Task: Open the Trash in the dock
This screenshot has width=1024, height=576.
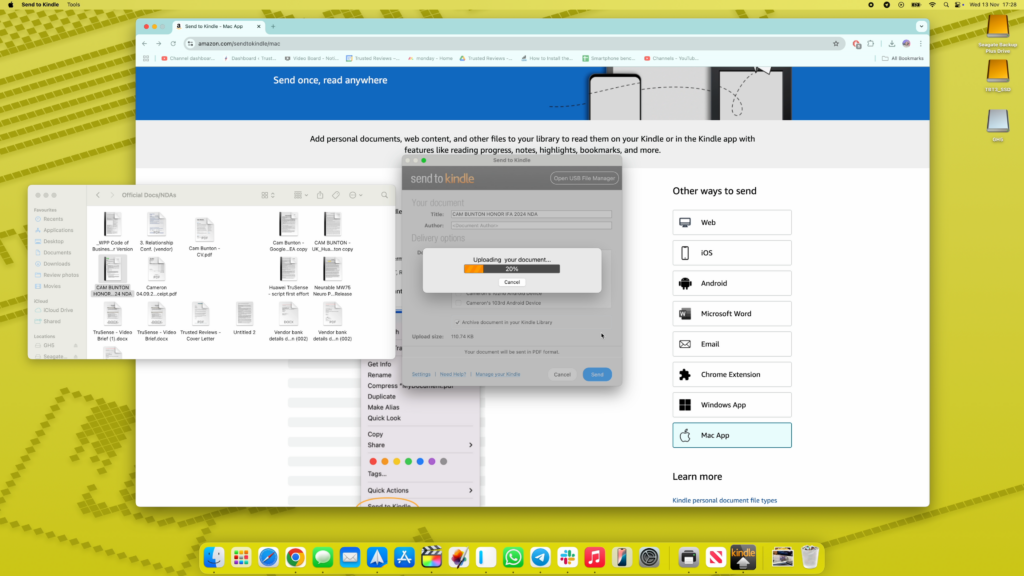Action: coord(810,557)
